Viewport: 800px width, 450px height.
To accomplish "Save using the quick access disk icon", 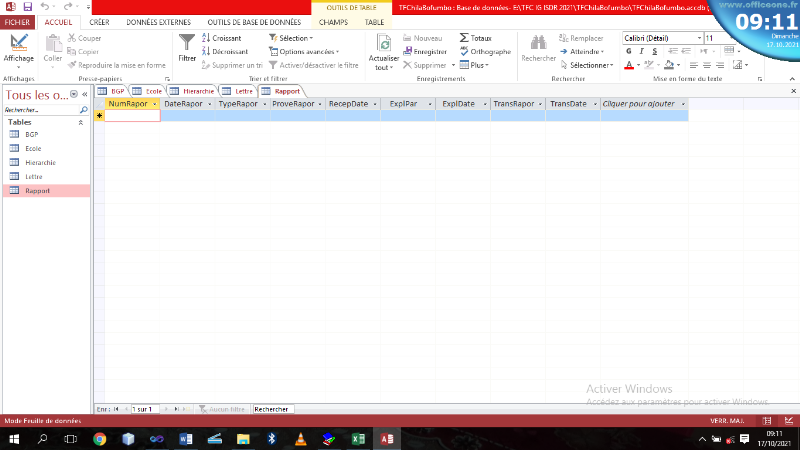I will tap(27, 7).
